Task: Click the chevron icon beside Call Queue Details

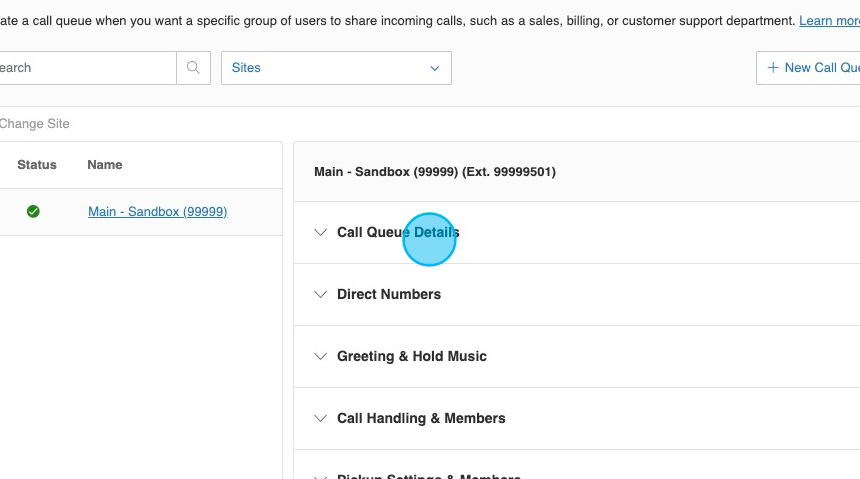Action: pyautogui.click(x=320, y=233)
